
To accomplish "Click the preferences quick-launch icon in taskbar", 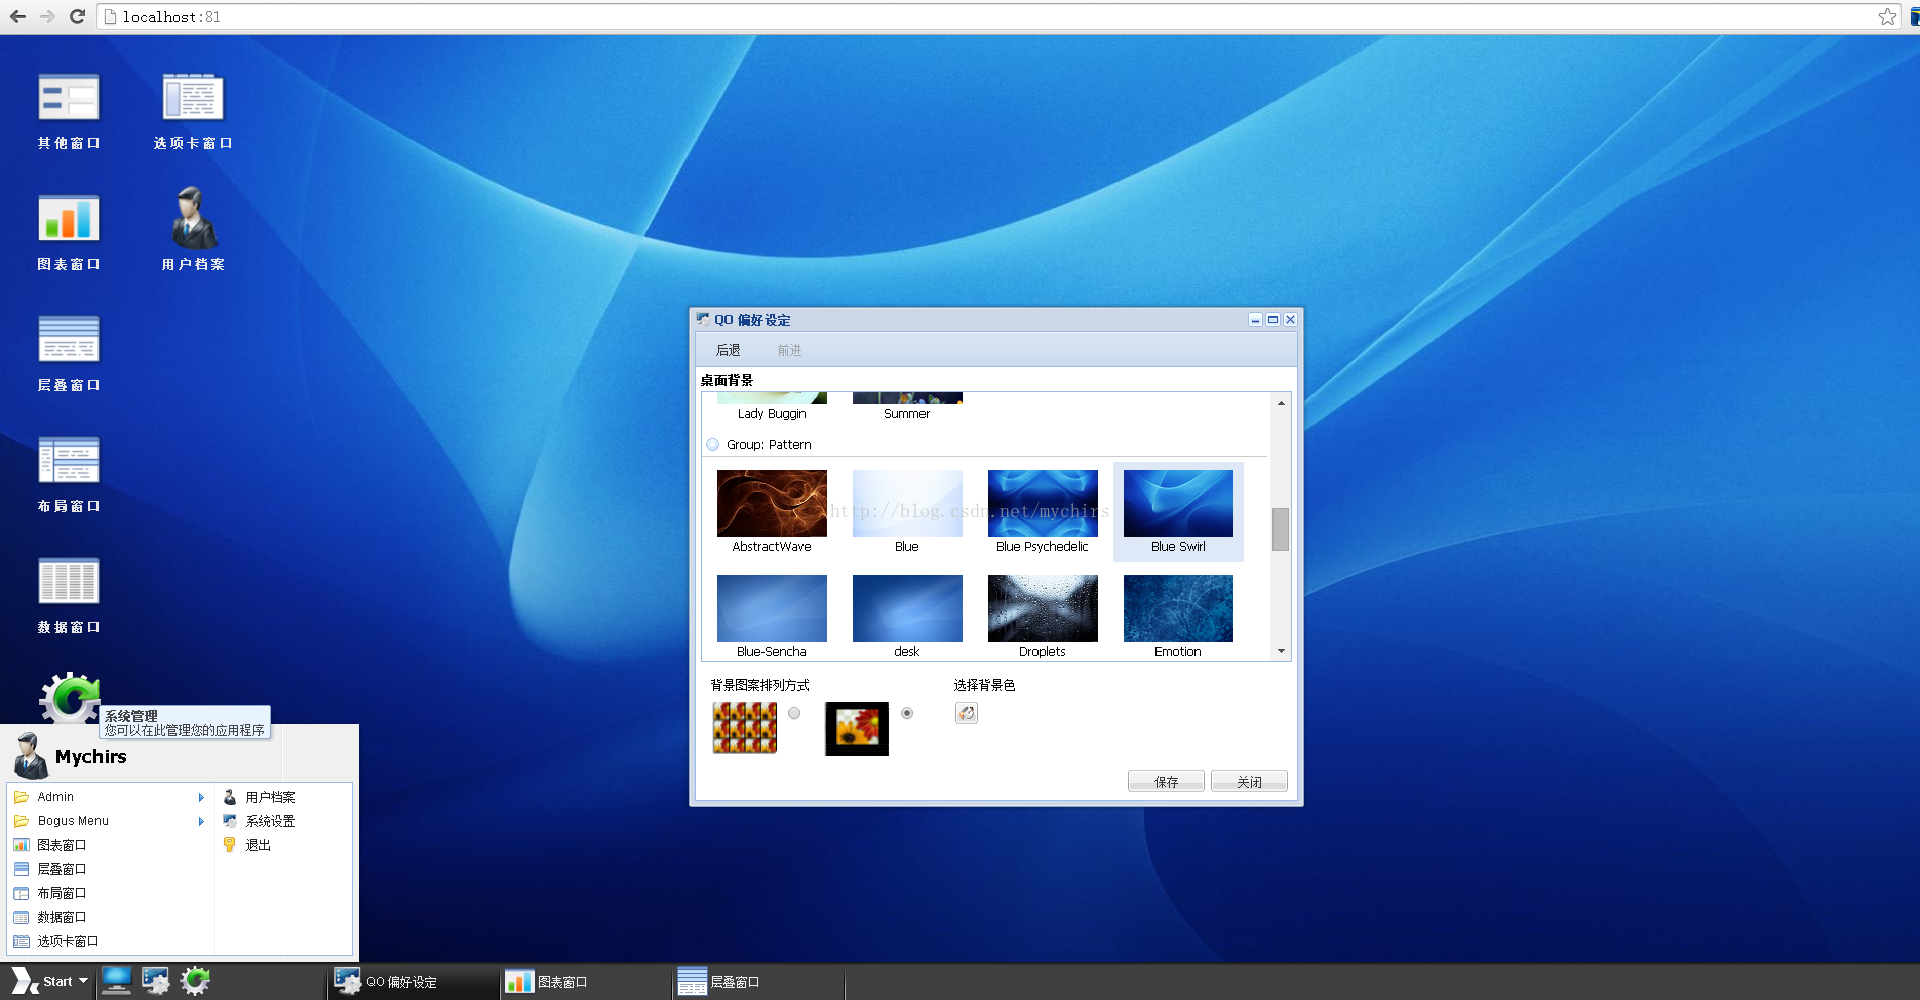I will click(x=155, y=981).
